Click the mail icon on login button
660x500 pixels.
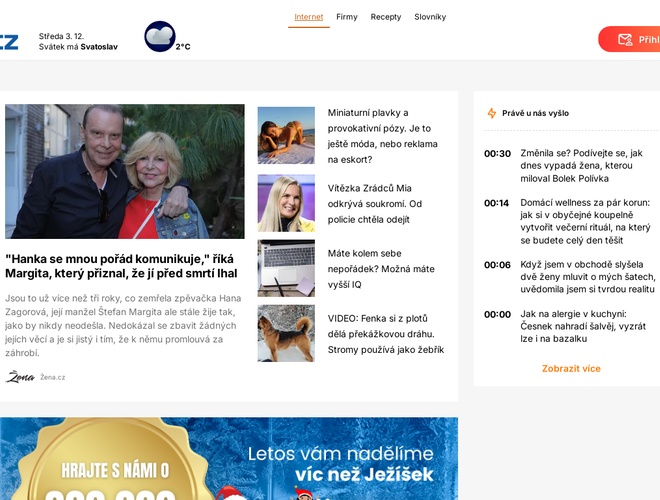pyautogui.click(x=625, y=40)
